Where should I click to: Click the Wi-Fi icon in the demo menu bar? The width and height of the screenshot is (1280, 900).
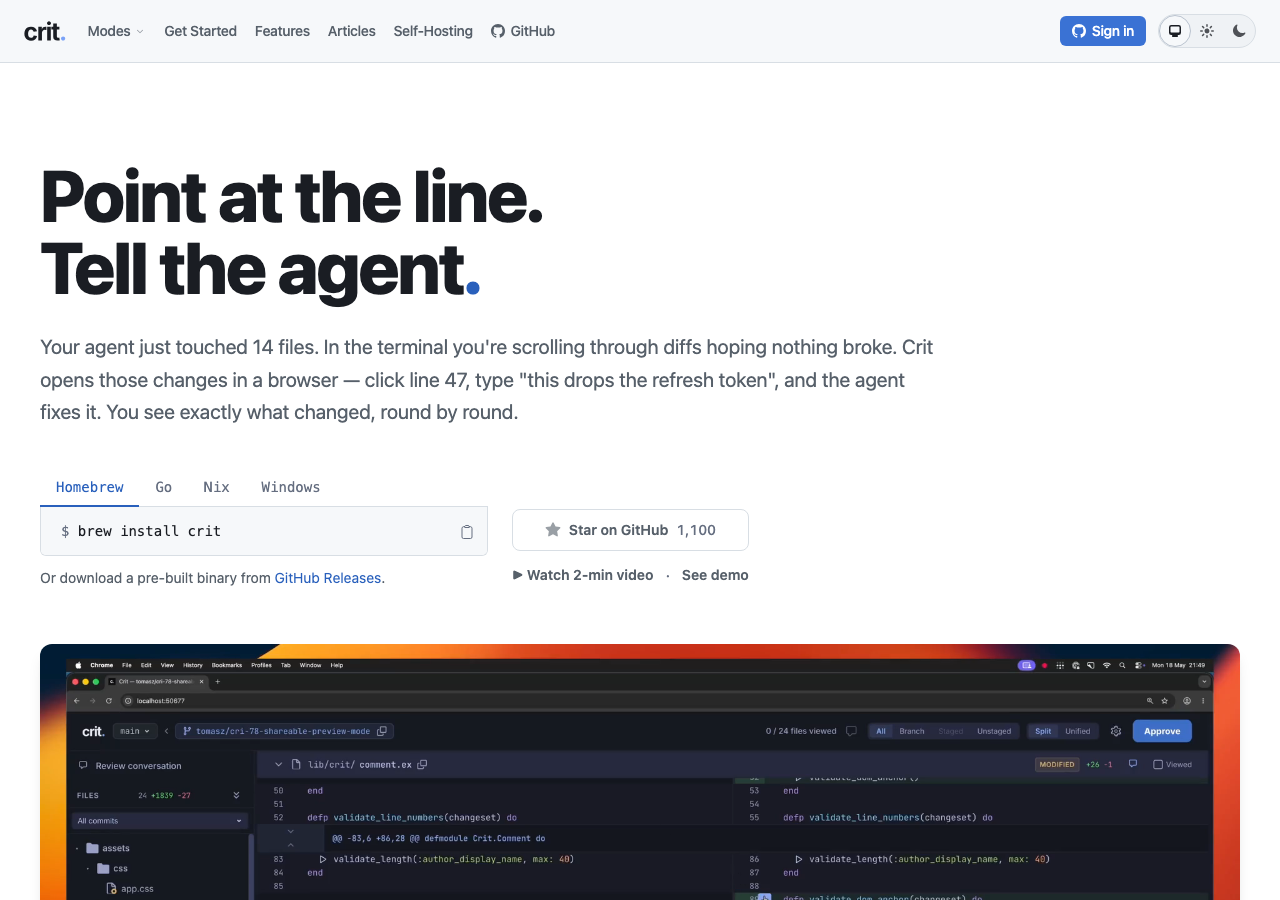(x=1107, y=665)
